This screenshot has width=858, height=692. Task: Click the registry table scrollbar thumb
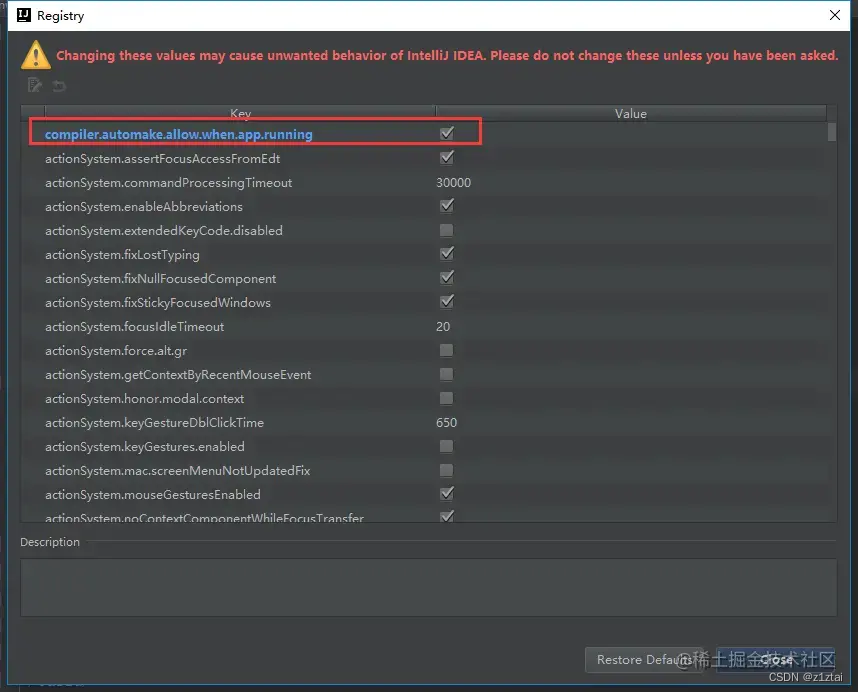pos(832,132)
